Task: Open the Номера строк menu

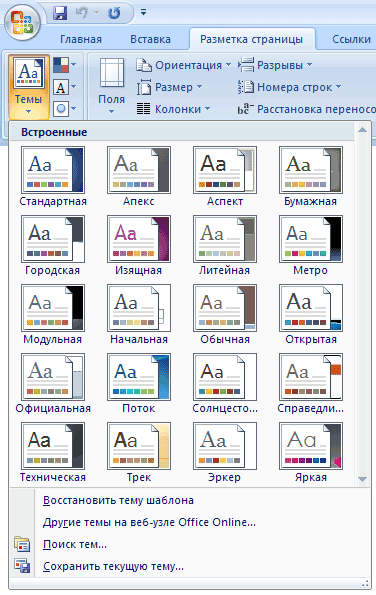Action: coord(289,87)
